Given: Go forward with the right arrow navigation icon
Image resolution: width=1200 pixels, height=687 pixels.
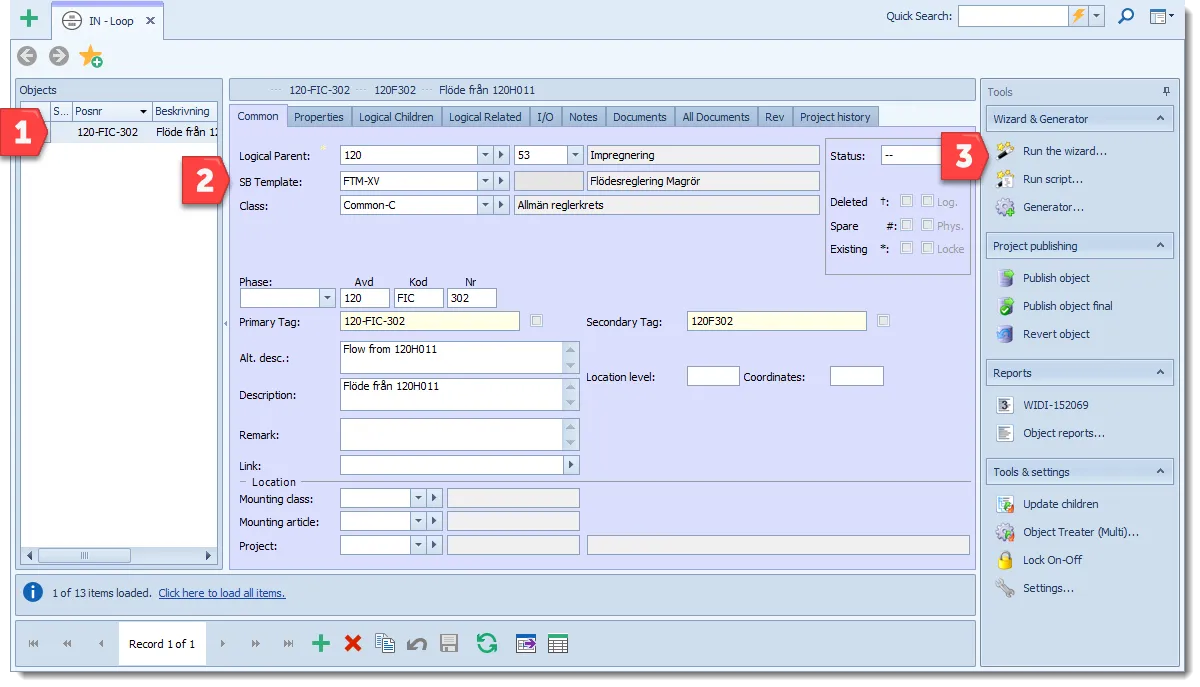Looking at the screenshot, I should point(59,56).
